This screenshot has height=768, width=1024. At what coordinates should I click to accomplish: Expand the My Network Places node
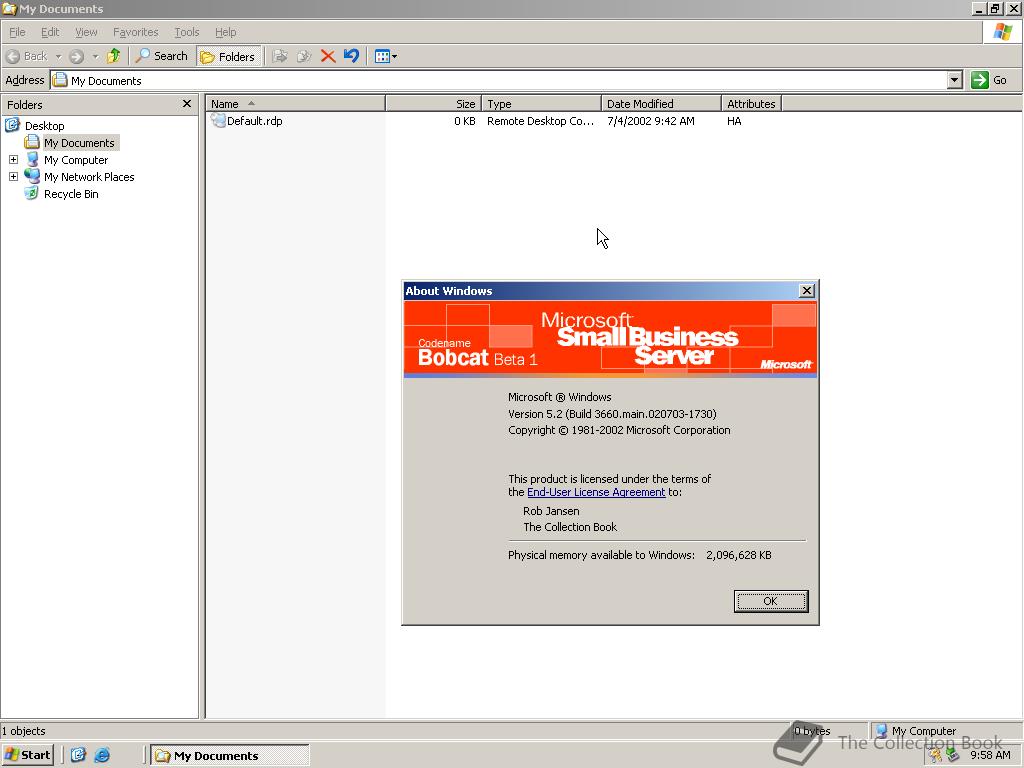click(x=13, y=176)
